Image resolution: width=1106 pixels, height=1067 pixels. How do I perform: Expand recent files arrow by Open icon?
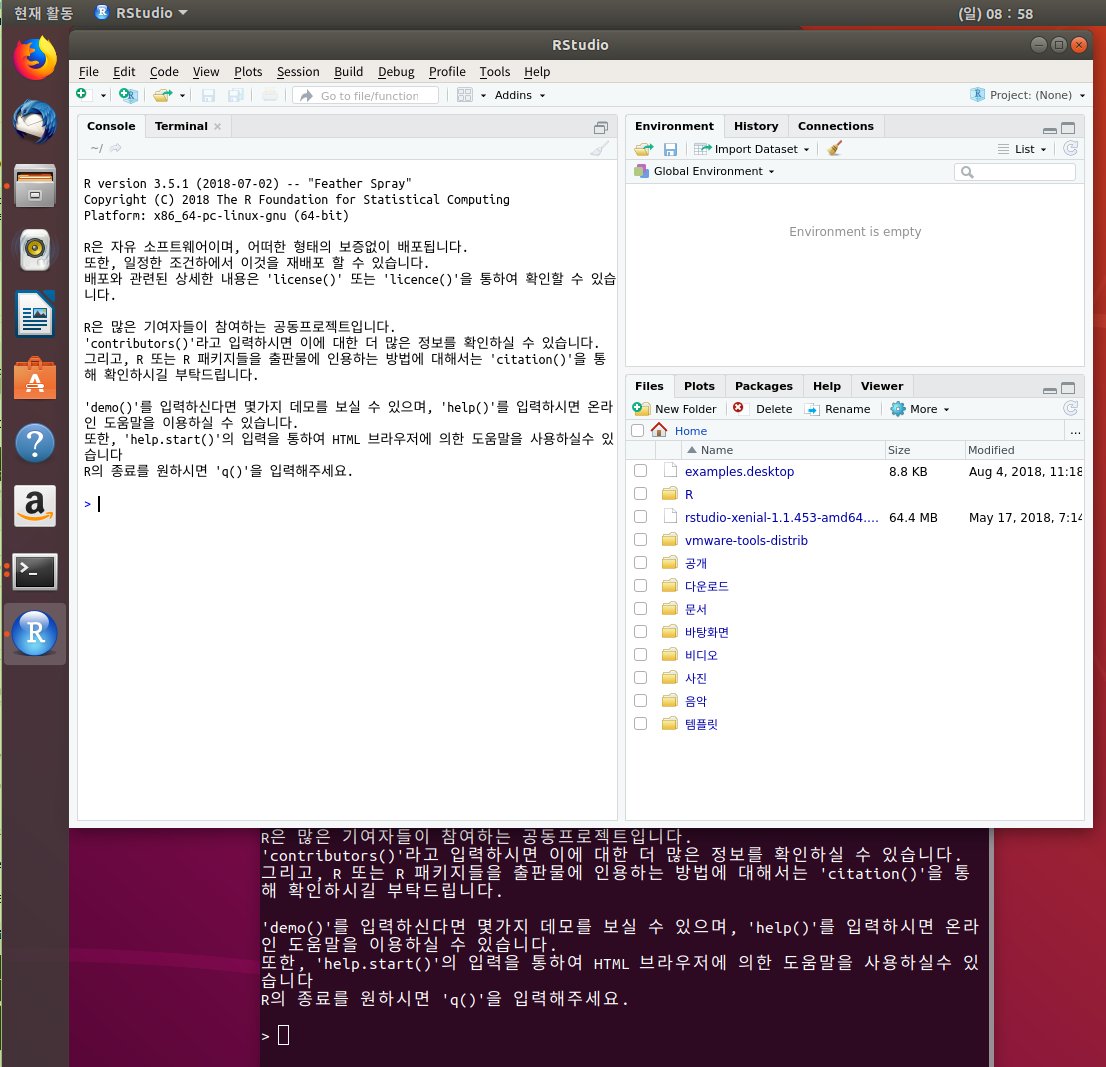pos(182,95)
